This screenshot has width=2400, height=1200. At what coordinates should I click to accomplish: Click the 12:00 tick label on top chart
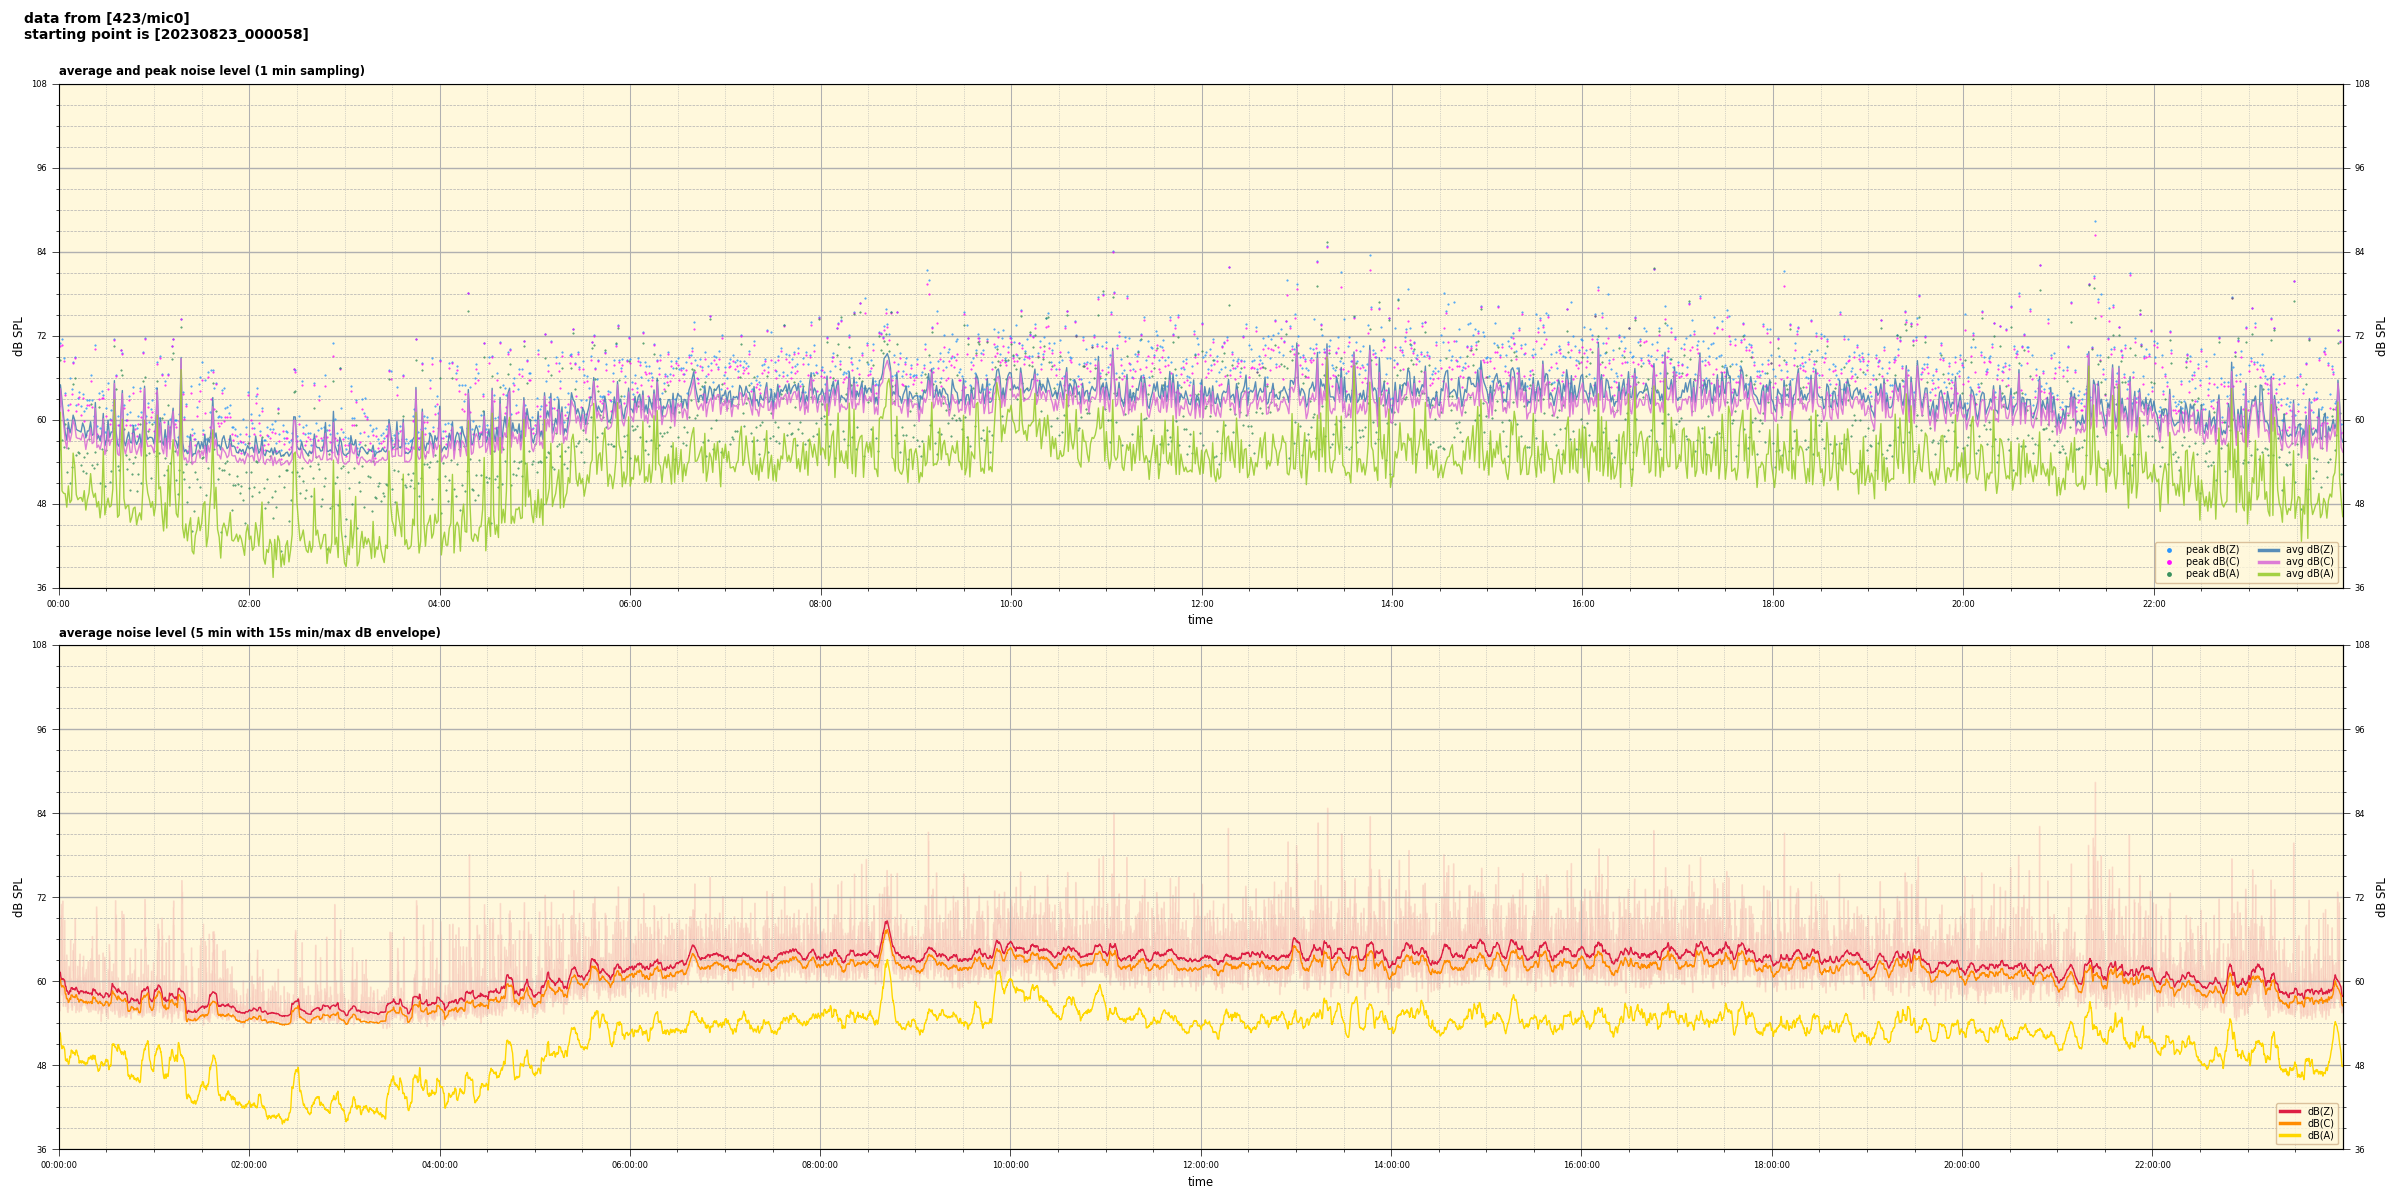pyautogui.click(x=1201, y=604)
